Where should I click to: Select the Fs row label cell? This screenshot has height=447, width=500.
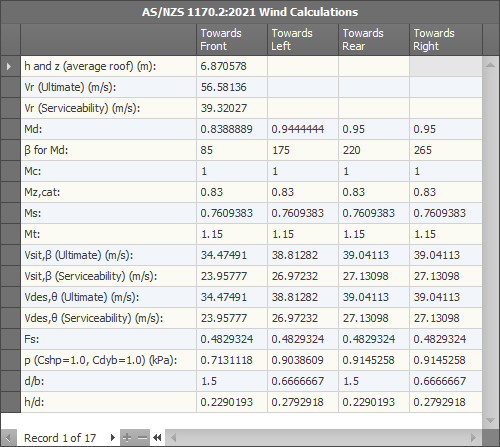(x=109, y=339)
